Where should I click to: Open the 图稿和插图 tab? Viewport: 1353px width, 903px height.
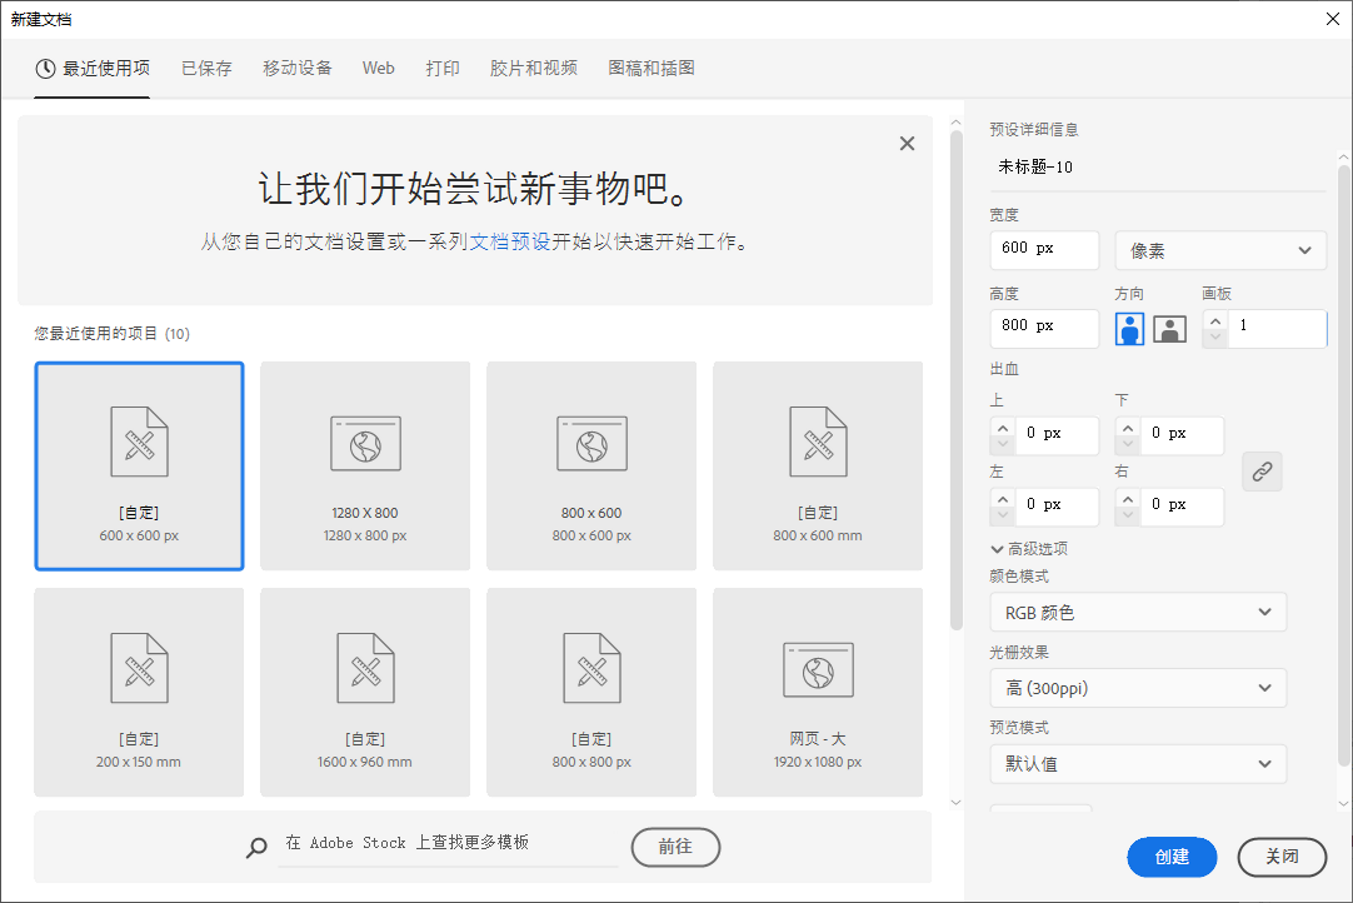(651, 68)
